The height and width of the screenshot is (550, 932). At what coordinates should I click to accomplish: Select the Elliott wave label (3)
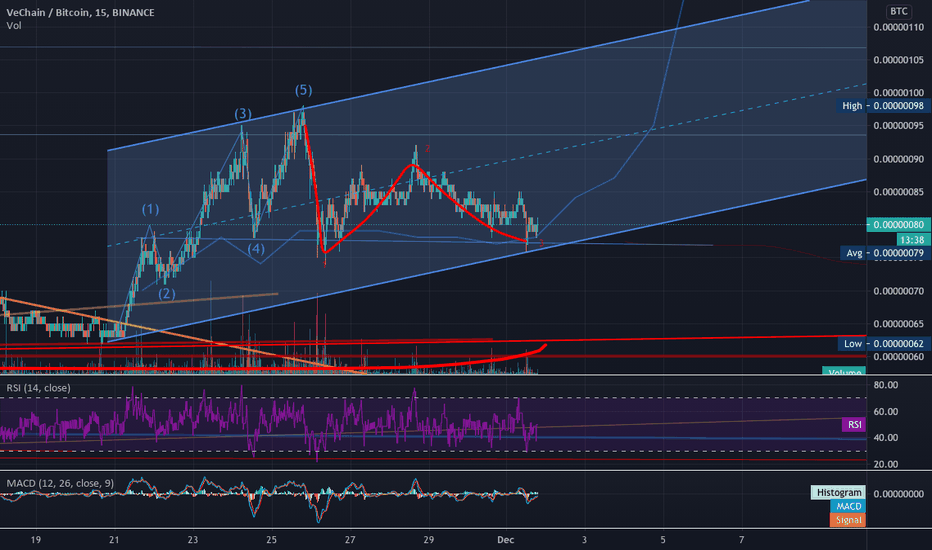pos(243,114)
